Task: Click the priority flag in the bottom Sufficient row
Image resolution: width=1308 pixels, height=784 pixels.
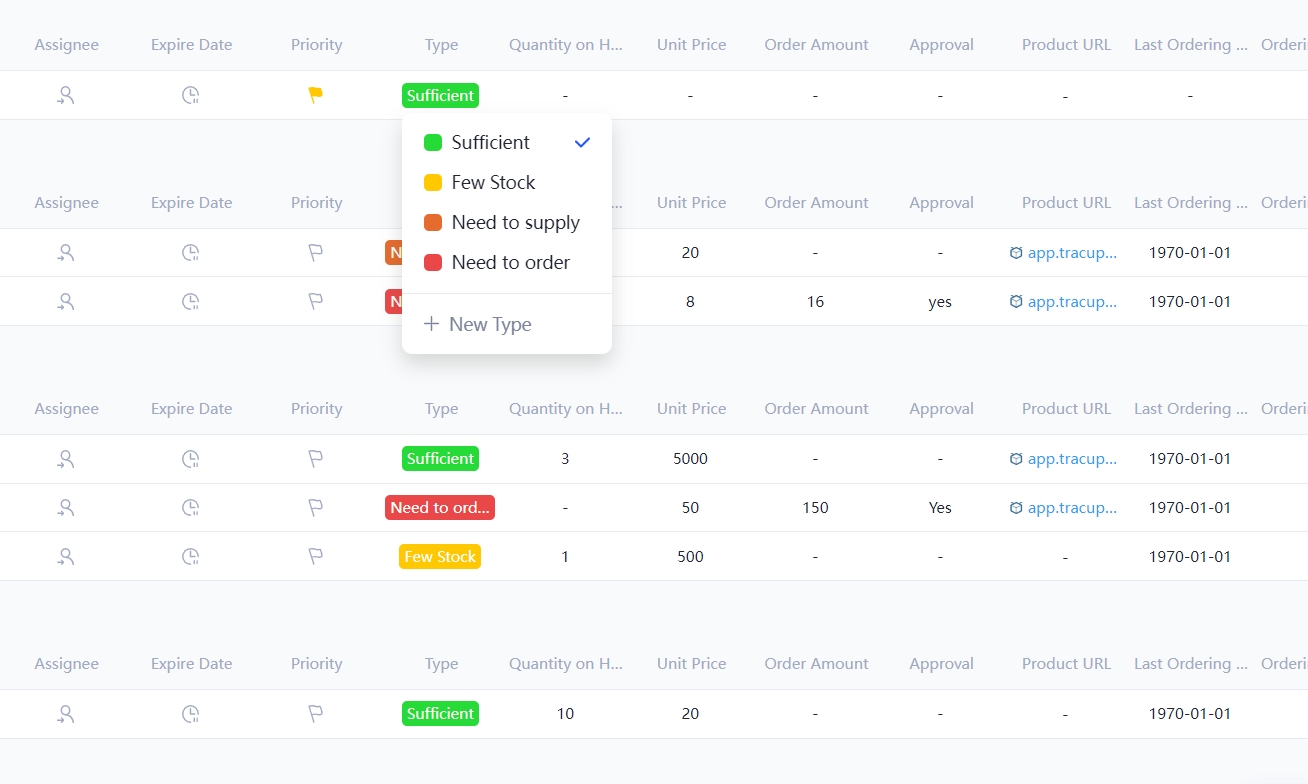Action: 316,713
